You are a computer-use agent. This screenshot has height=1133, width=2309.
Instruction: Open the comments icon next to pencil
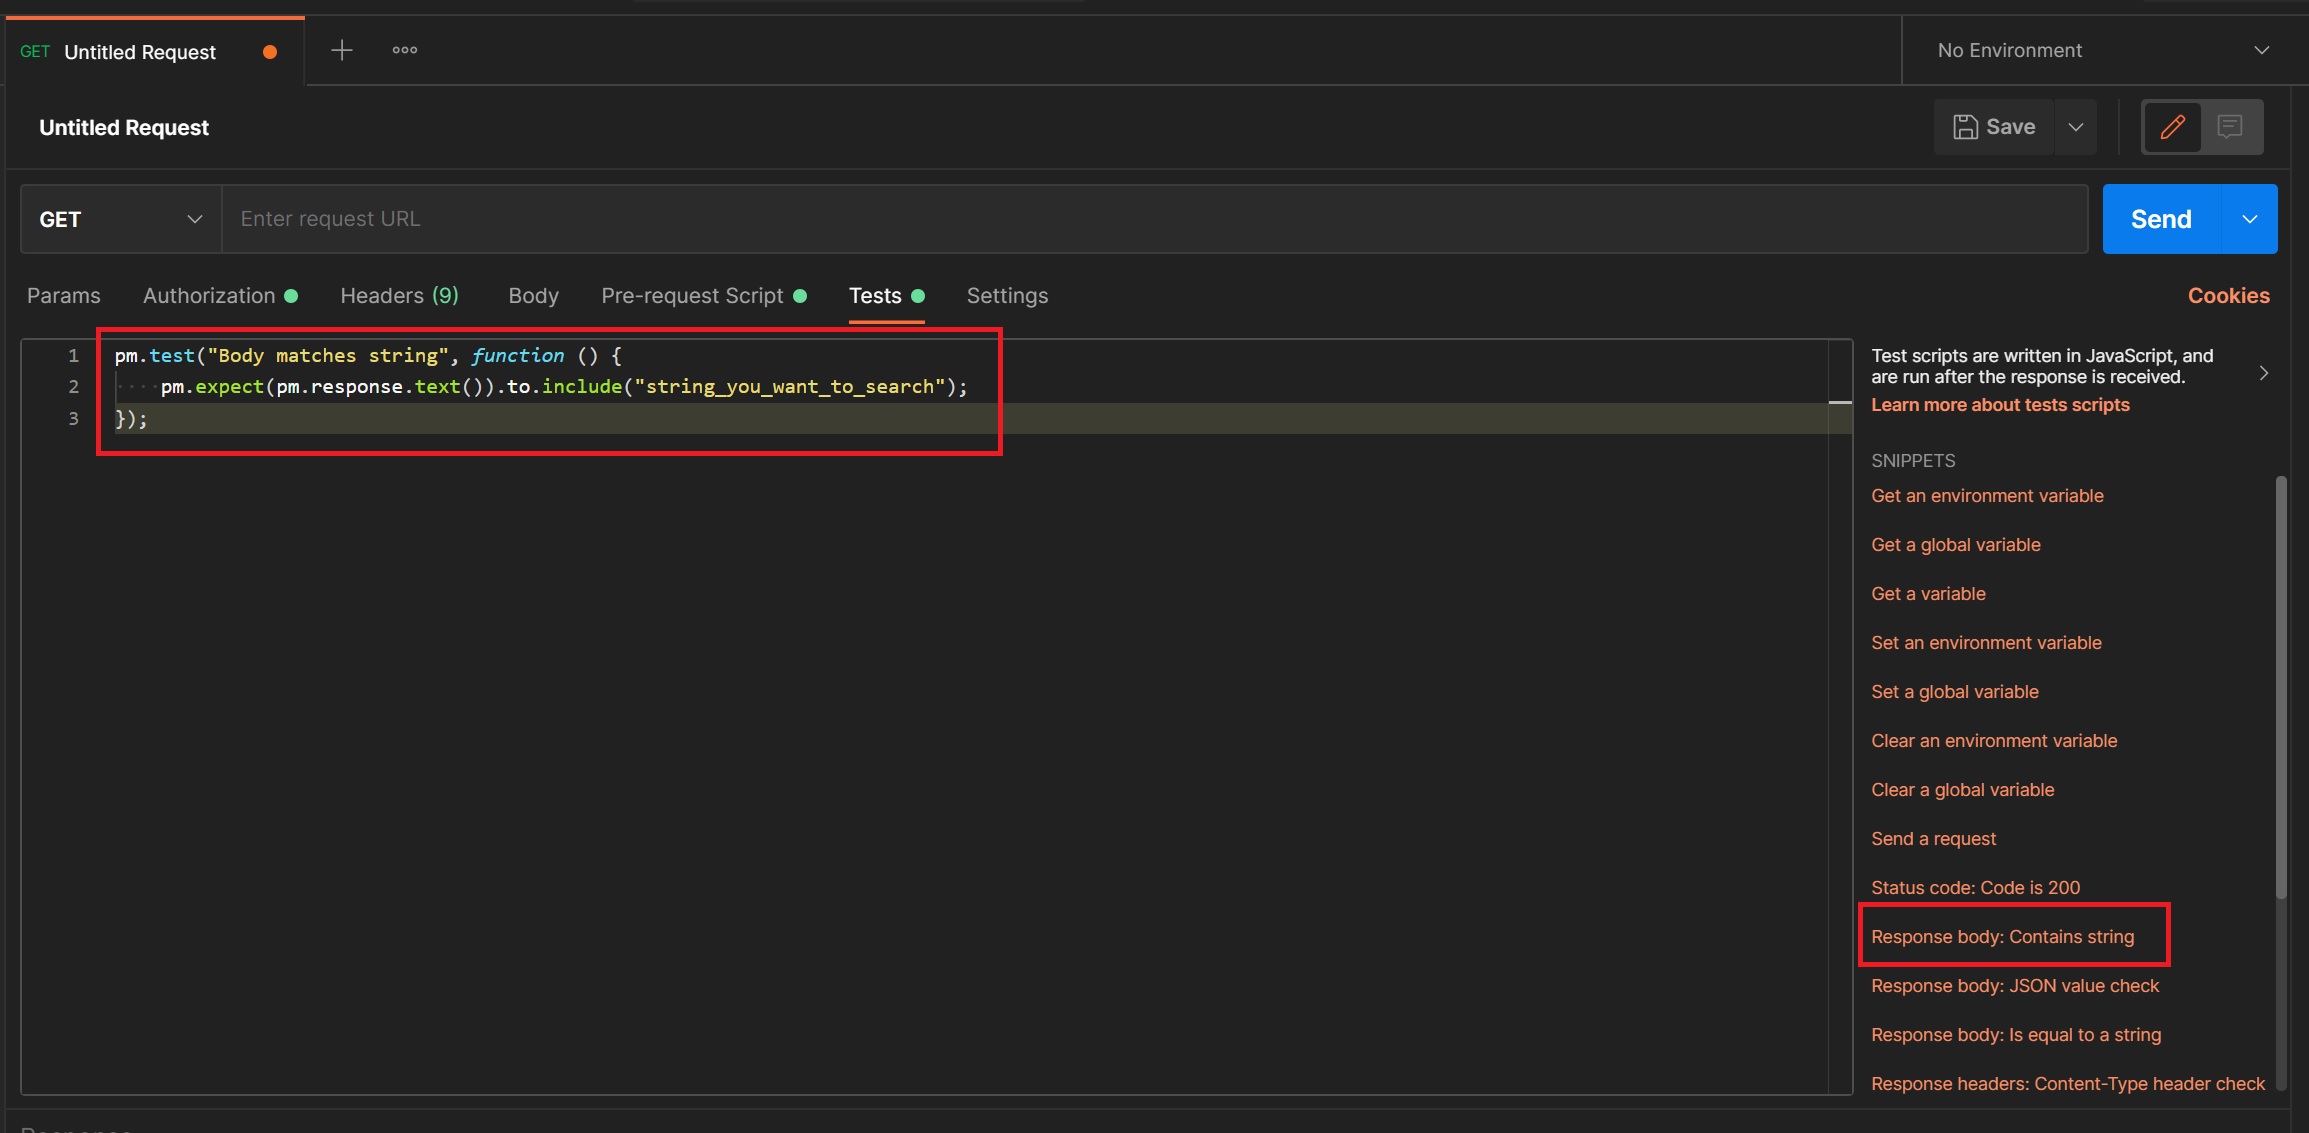(x=2229, y=127)
